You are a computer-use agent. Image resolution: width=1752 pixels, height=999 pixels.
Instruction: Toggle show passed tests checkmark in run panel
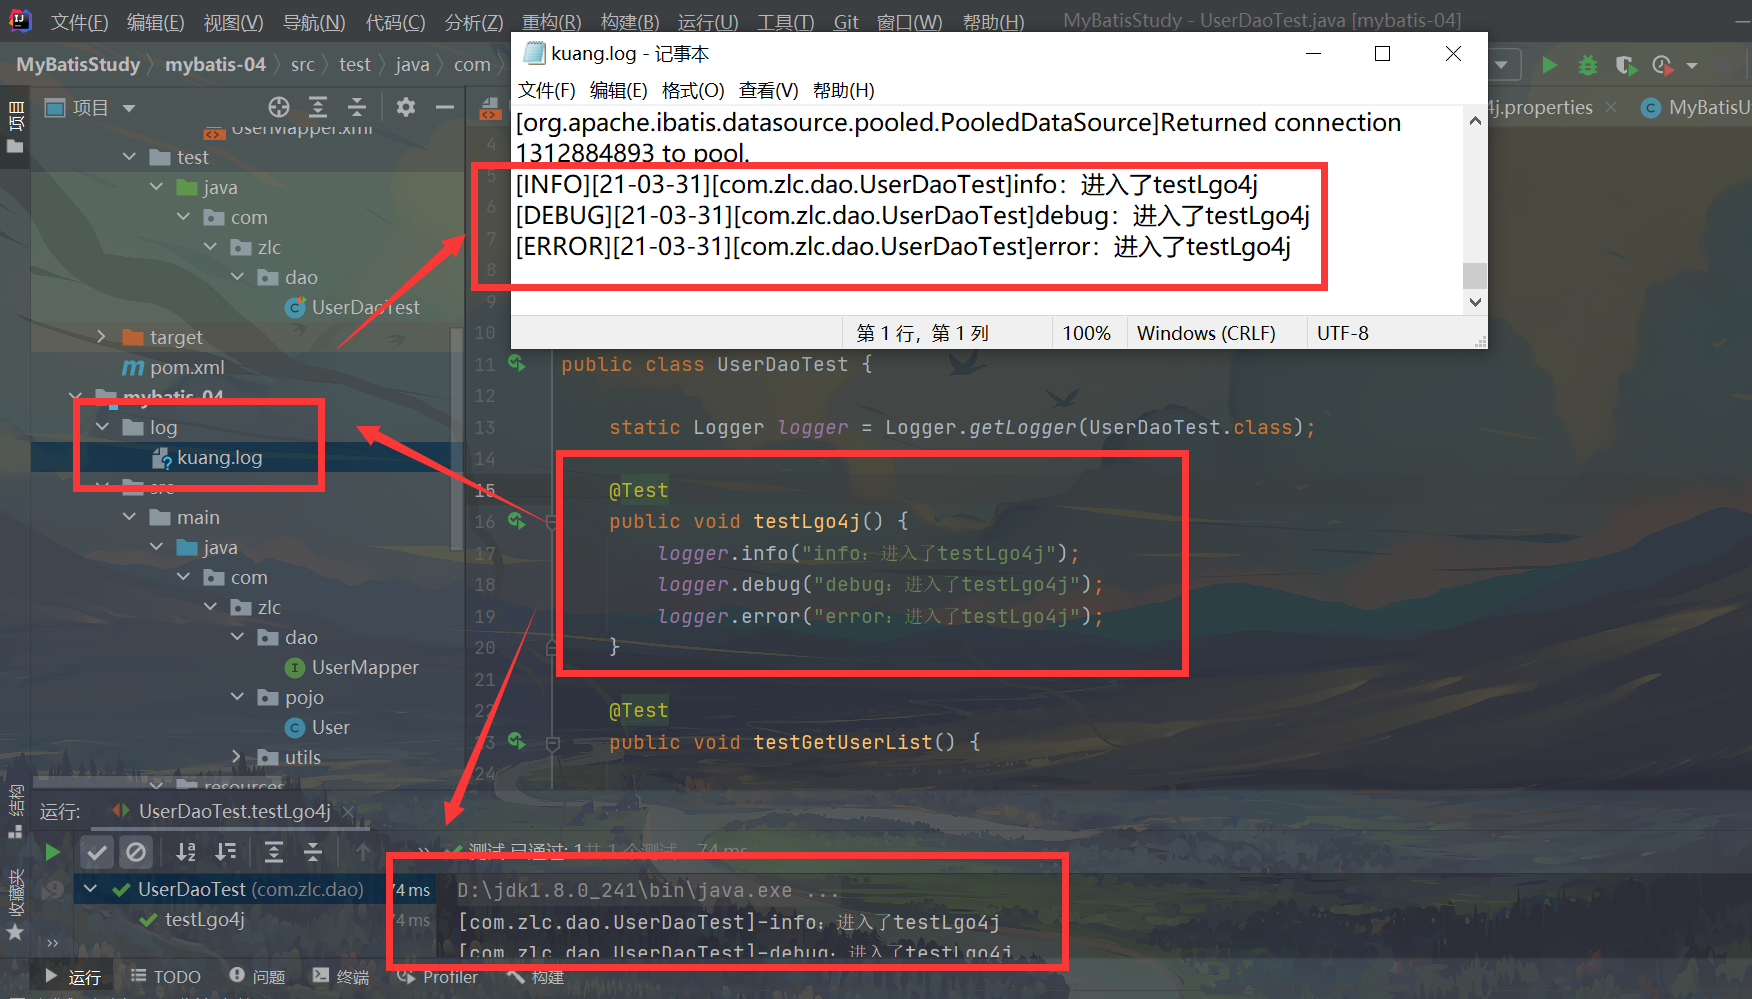[x=96, y=852]
